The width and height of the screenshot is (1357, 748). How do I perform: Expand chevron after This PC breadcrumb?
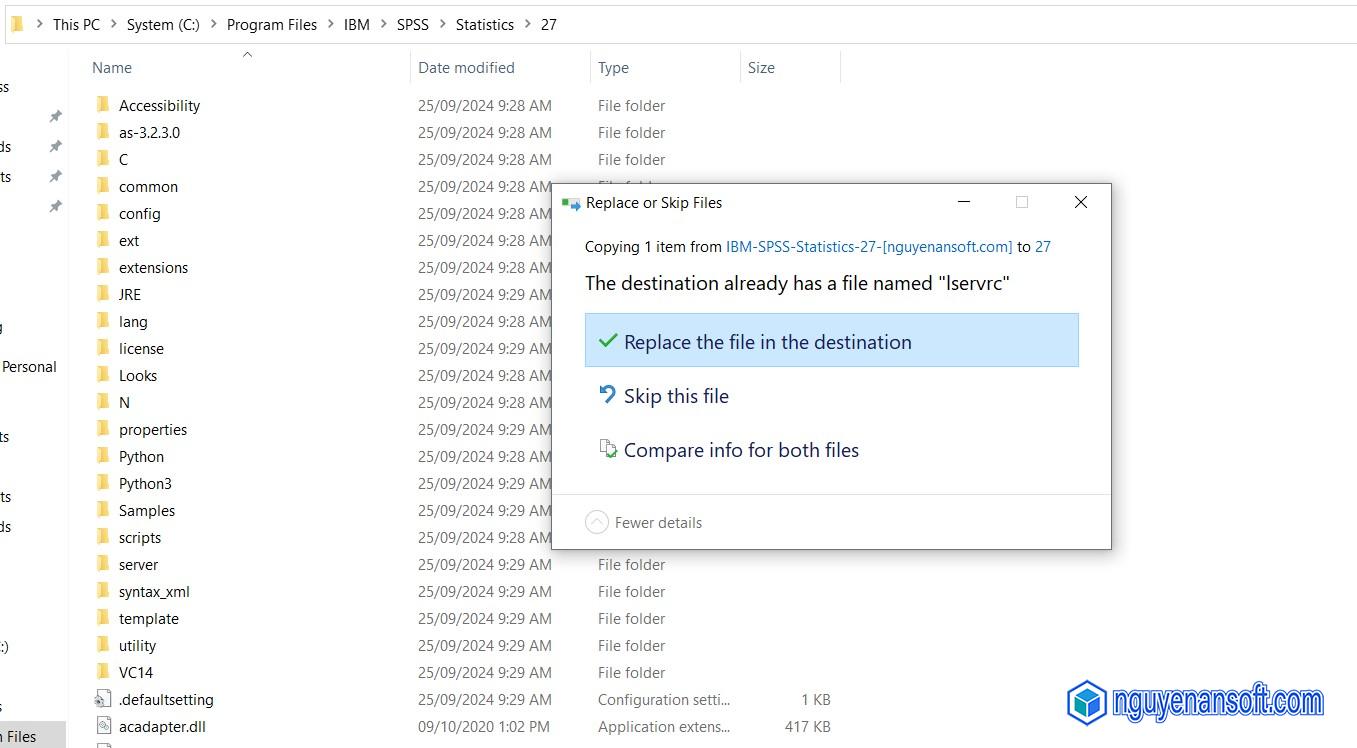[113, 25]
